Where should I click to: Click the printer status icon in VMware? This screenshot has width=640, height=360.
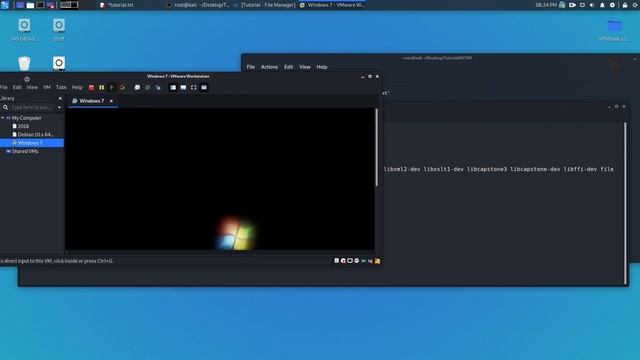tap(357, 260)
